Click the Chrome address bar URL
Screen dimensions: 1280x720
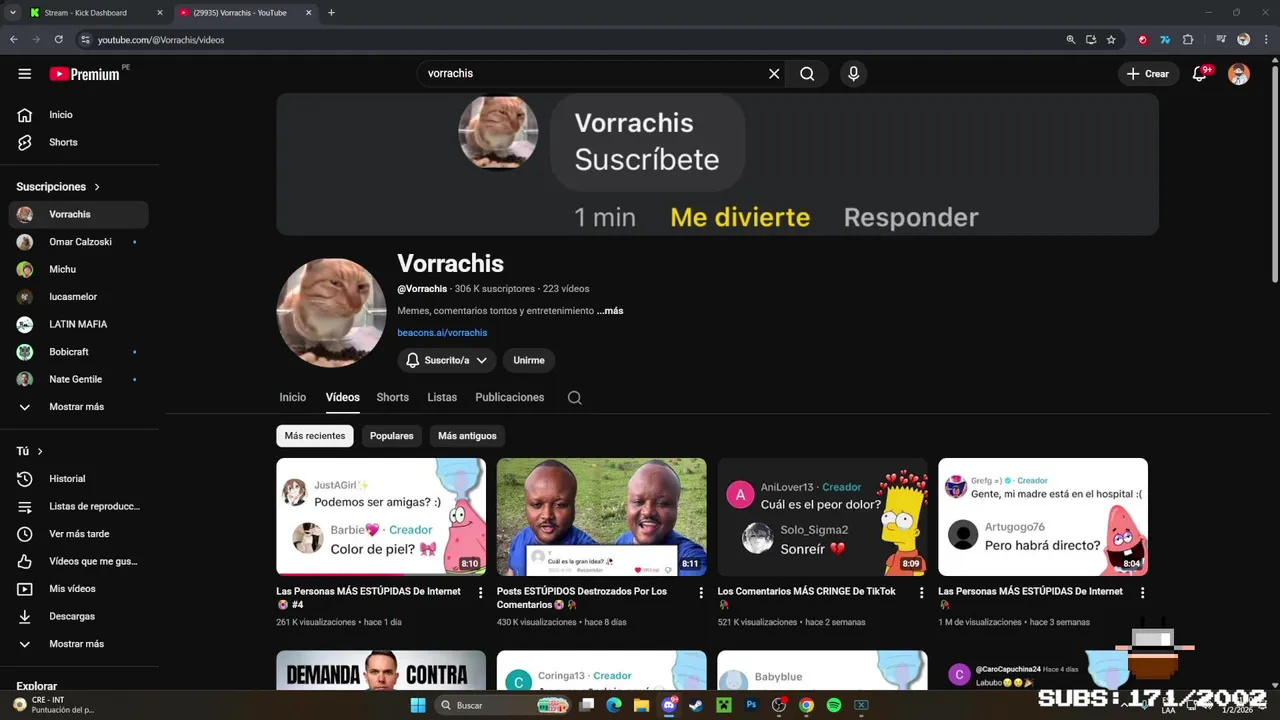point(161,40)
